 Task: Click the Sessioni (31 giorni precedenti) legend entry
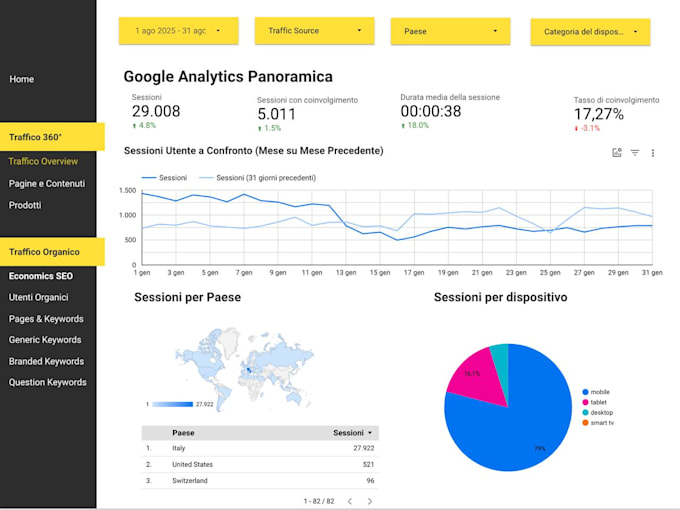257,178
